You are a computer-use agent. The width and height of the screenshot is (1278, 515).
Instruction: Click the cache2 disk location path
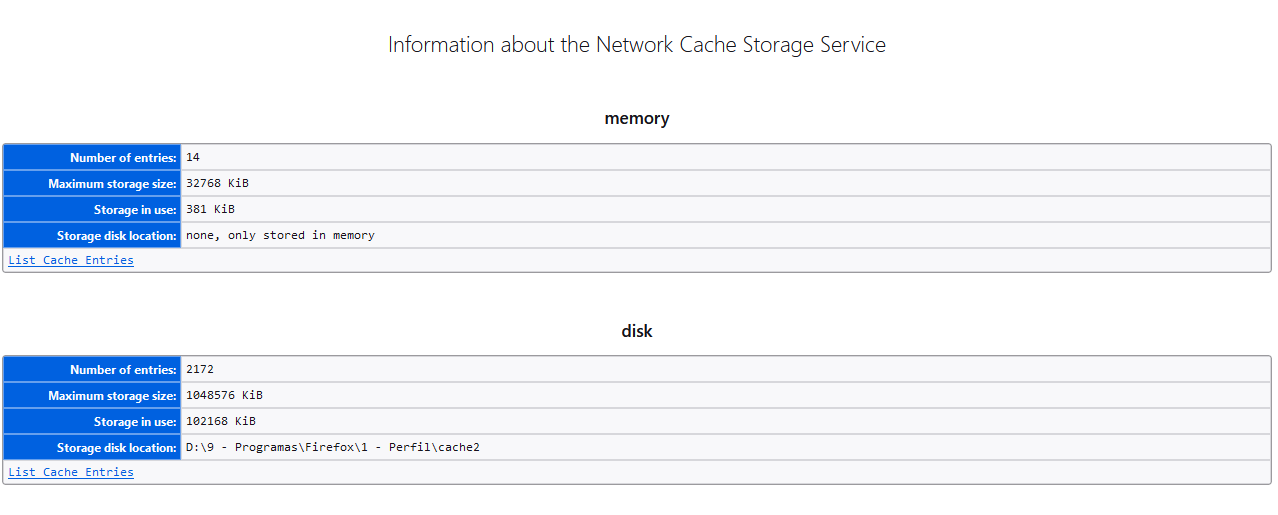(333, 448)
